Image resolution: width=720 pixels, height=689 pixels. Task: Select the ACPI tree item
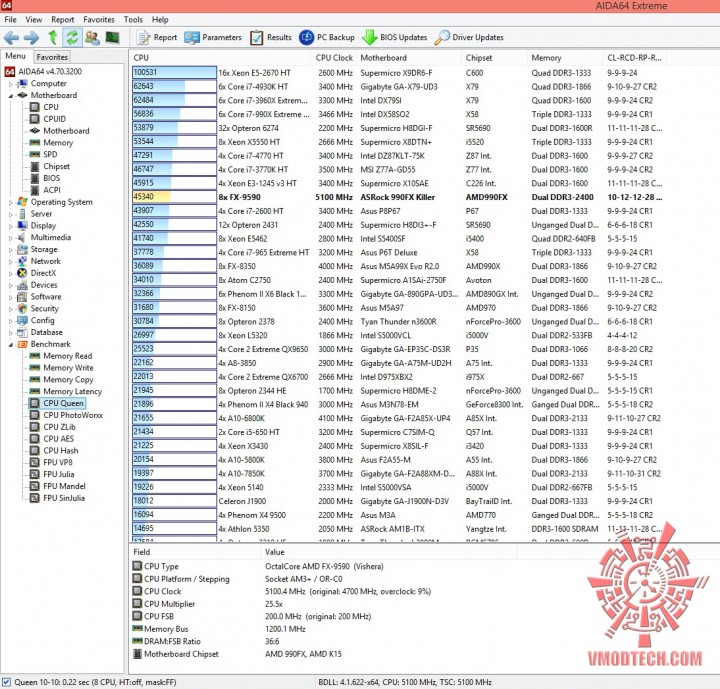(45, 190)
